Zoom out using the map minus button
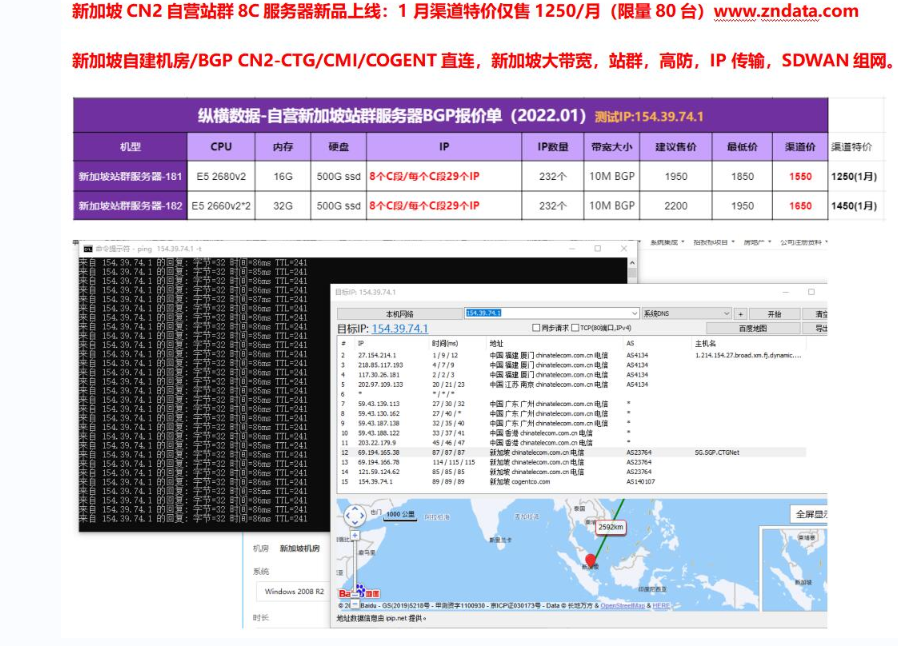The height and width of the screenshot is (646, 898). [x=355, y=604]
